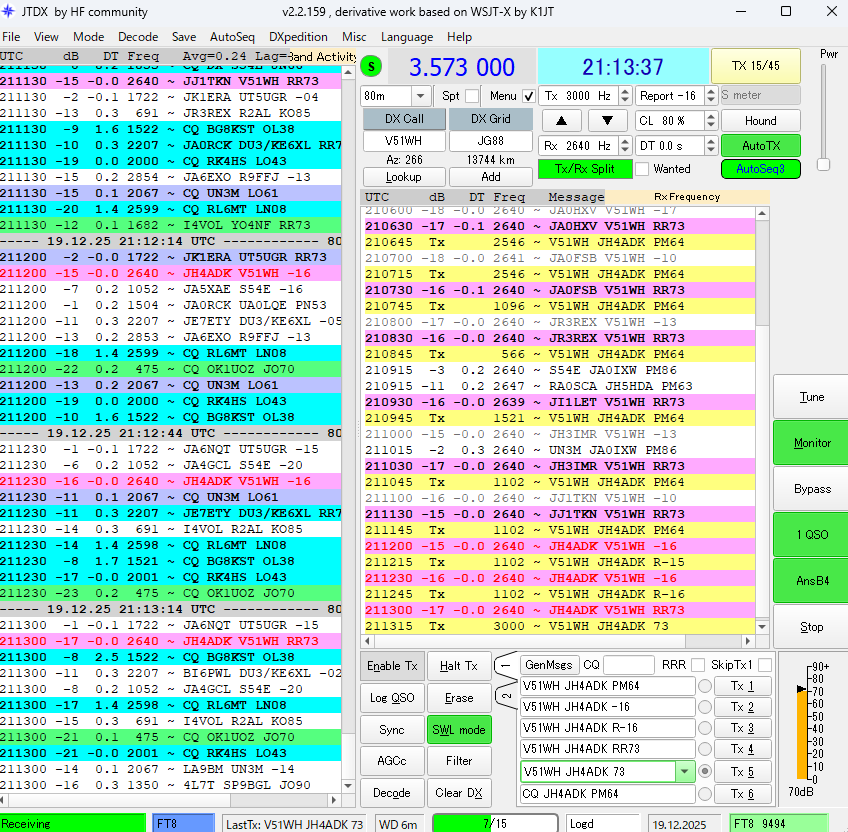Open the AutoSeq menu
Viewport: 848px width, 832px height.
point(232,37)
